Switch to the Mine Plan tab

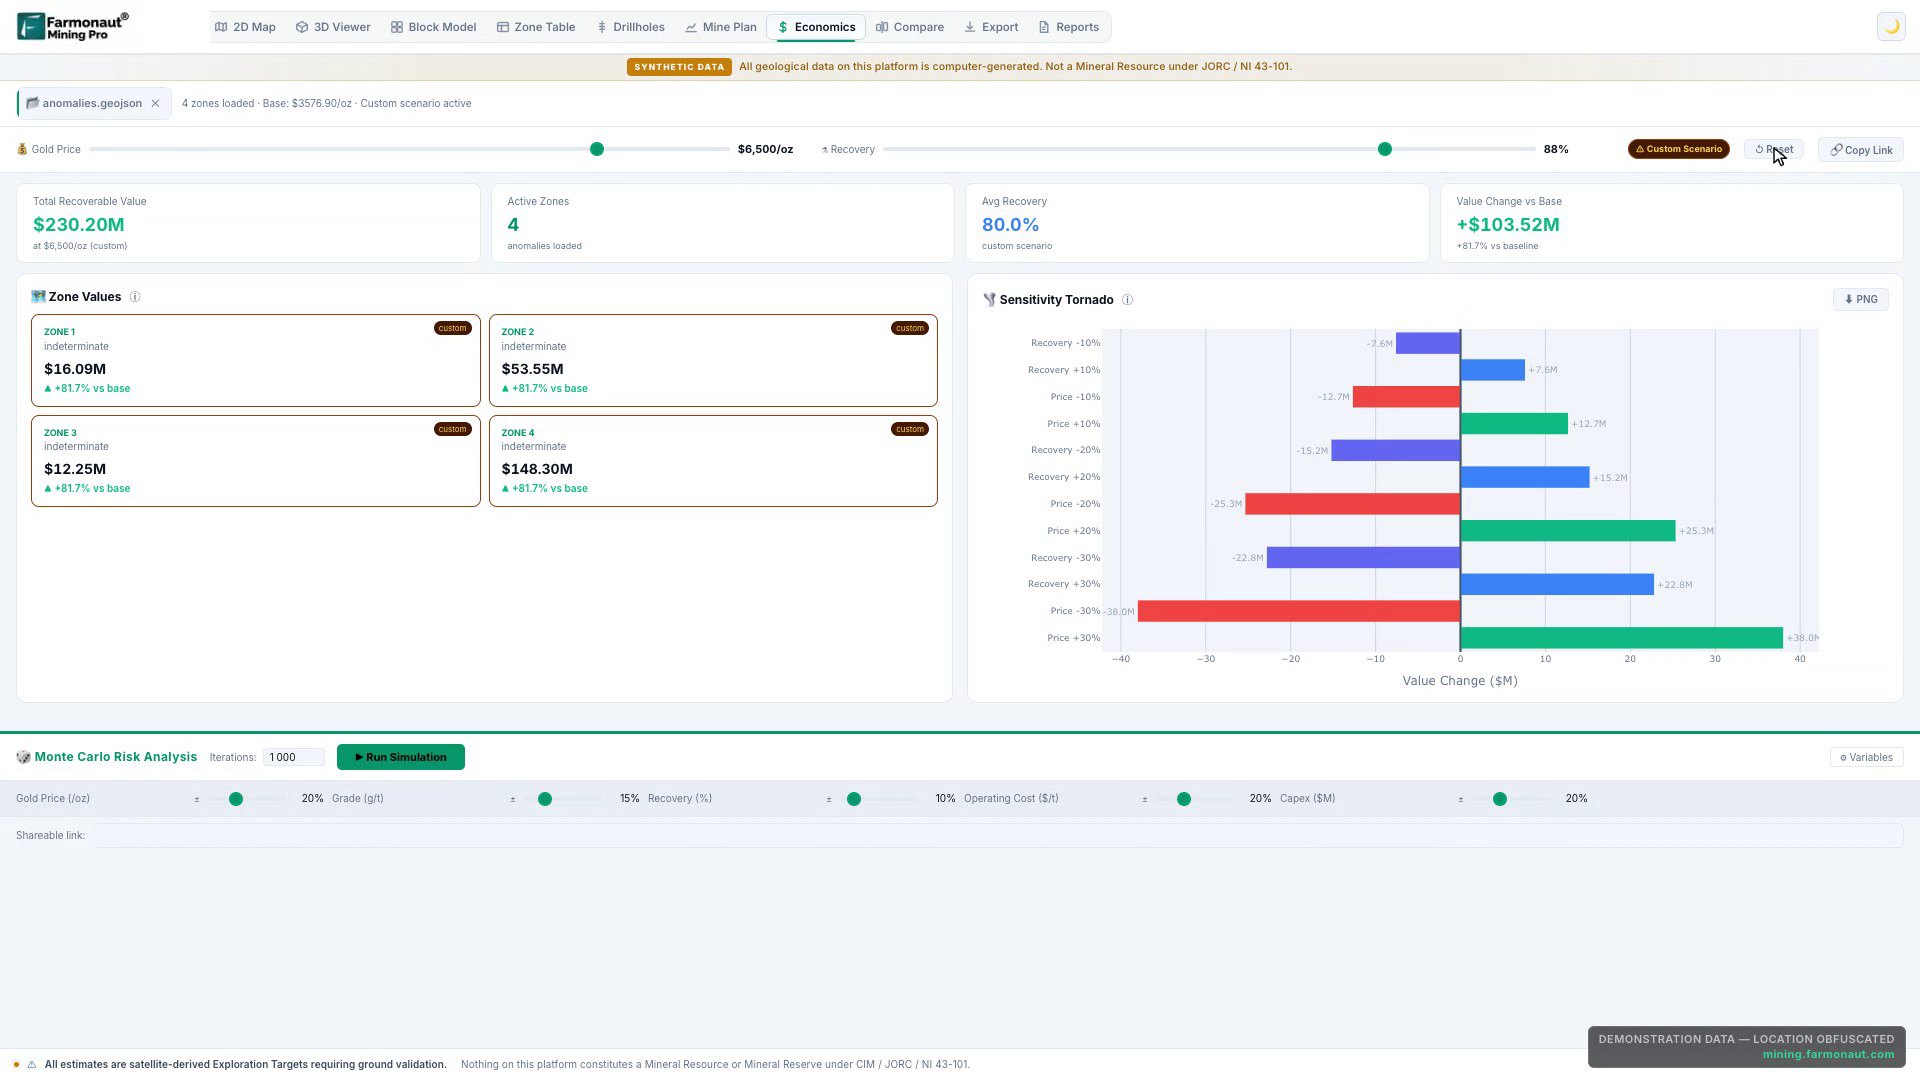point(721,27)
